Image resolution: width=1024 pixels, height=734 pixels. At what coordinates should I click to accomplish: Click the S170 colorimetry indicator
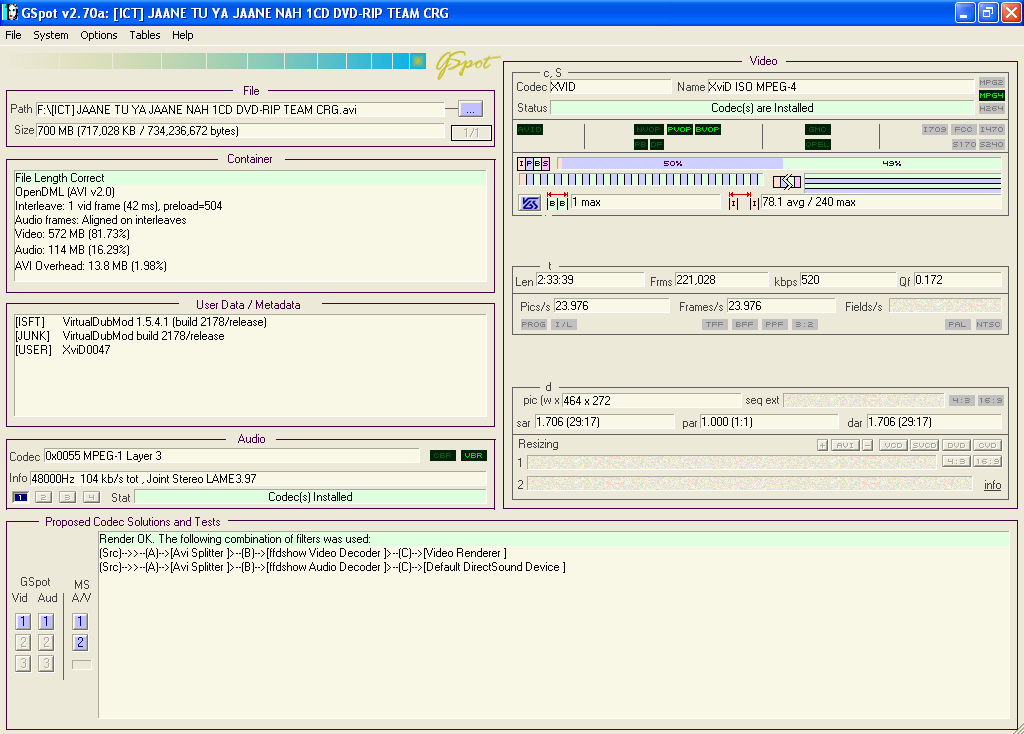[x=963, y=144]
